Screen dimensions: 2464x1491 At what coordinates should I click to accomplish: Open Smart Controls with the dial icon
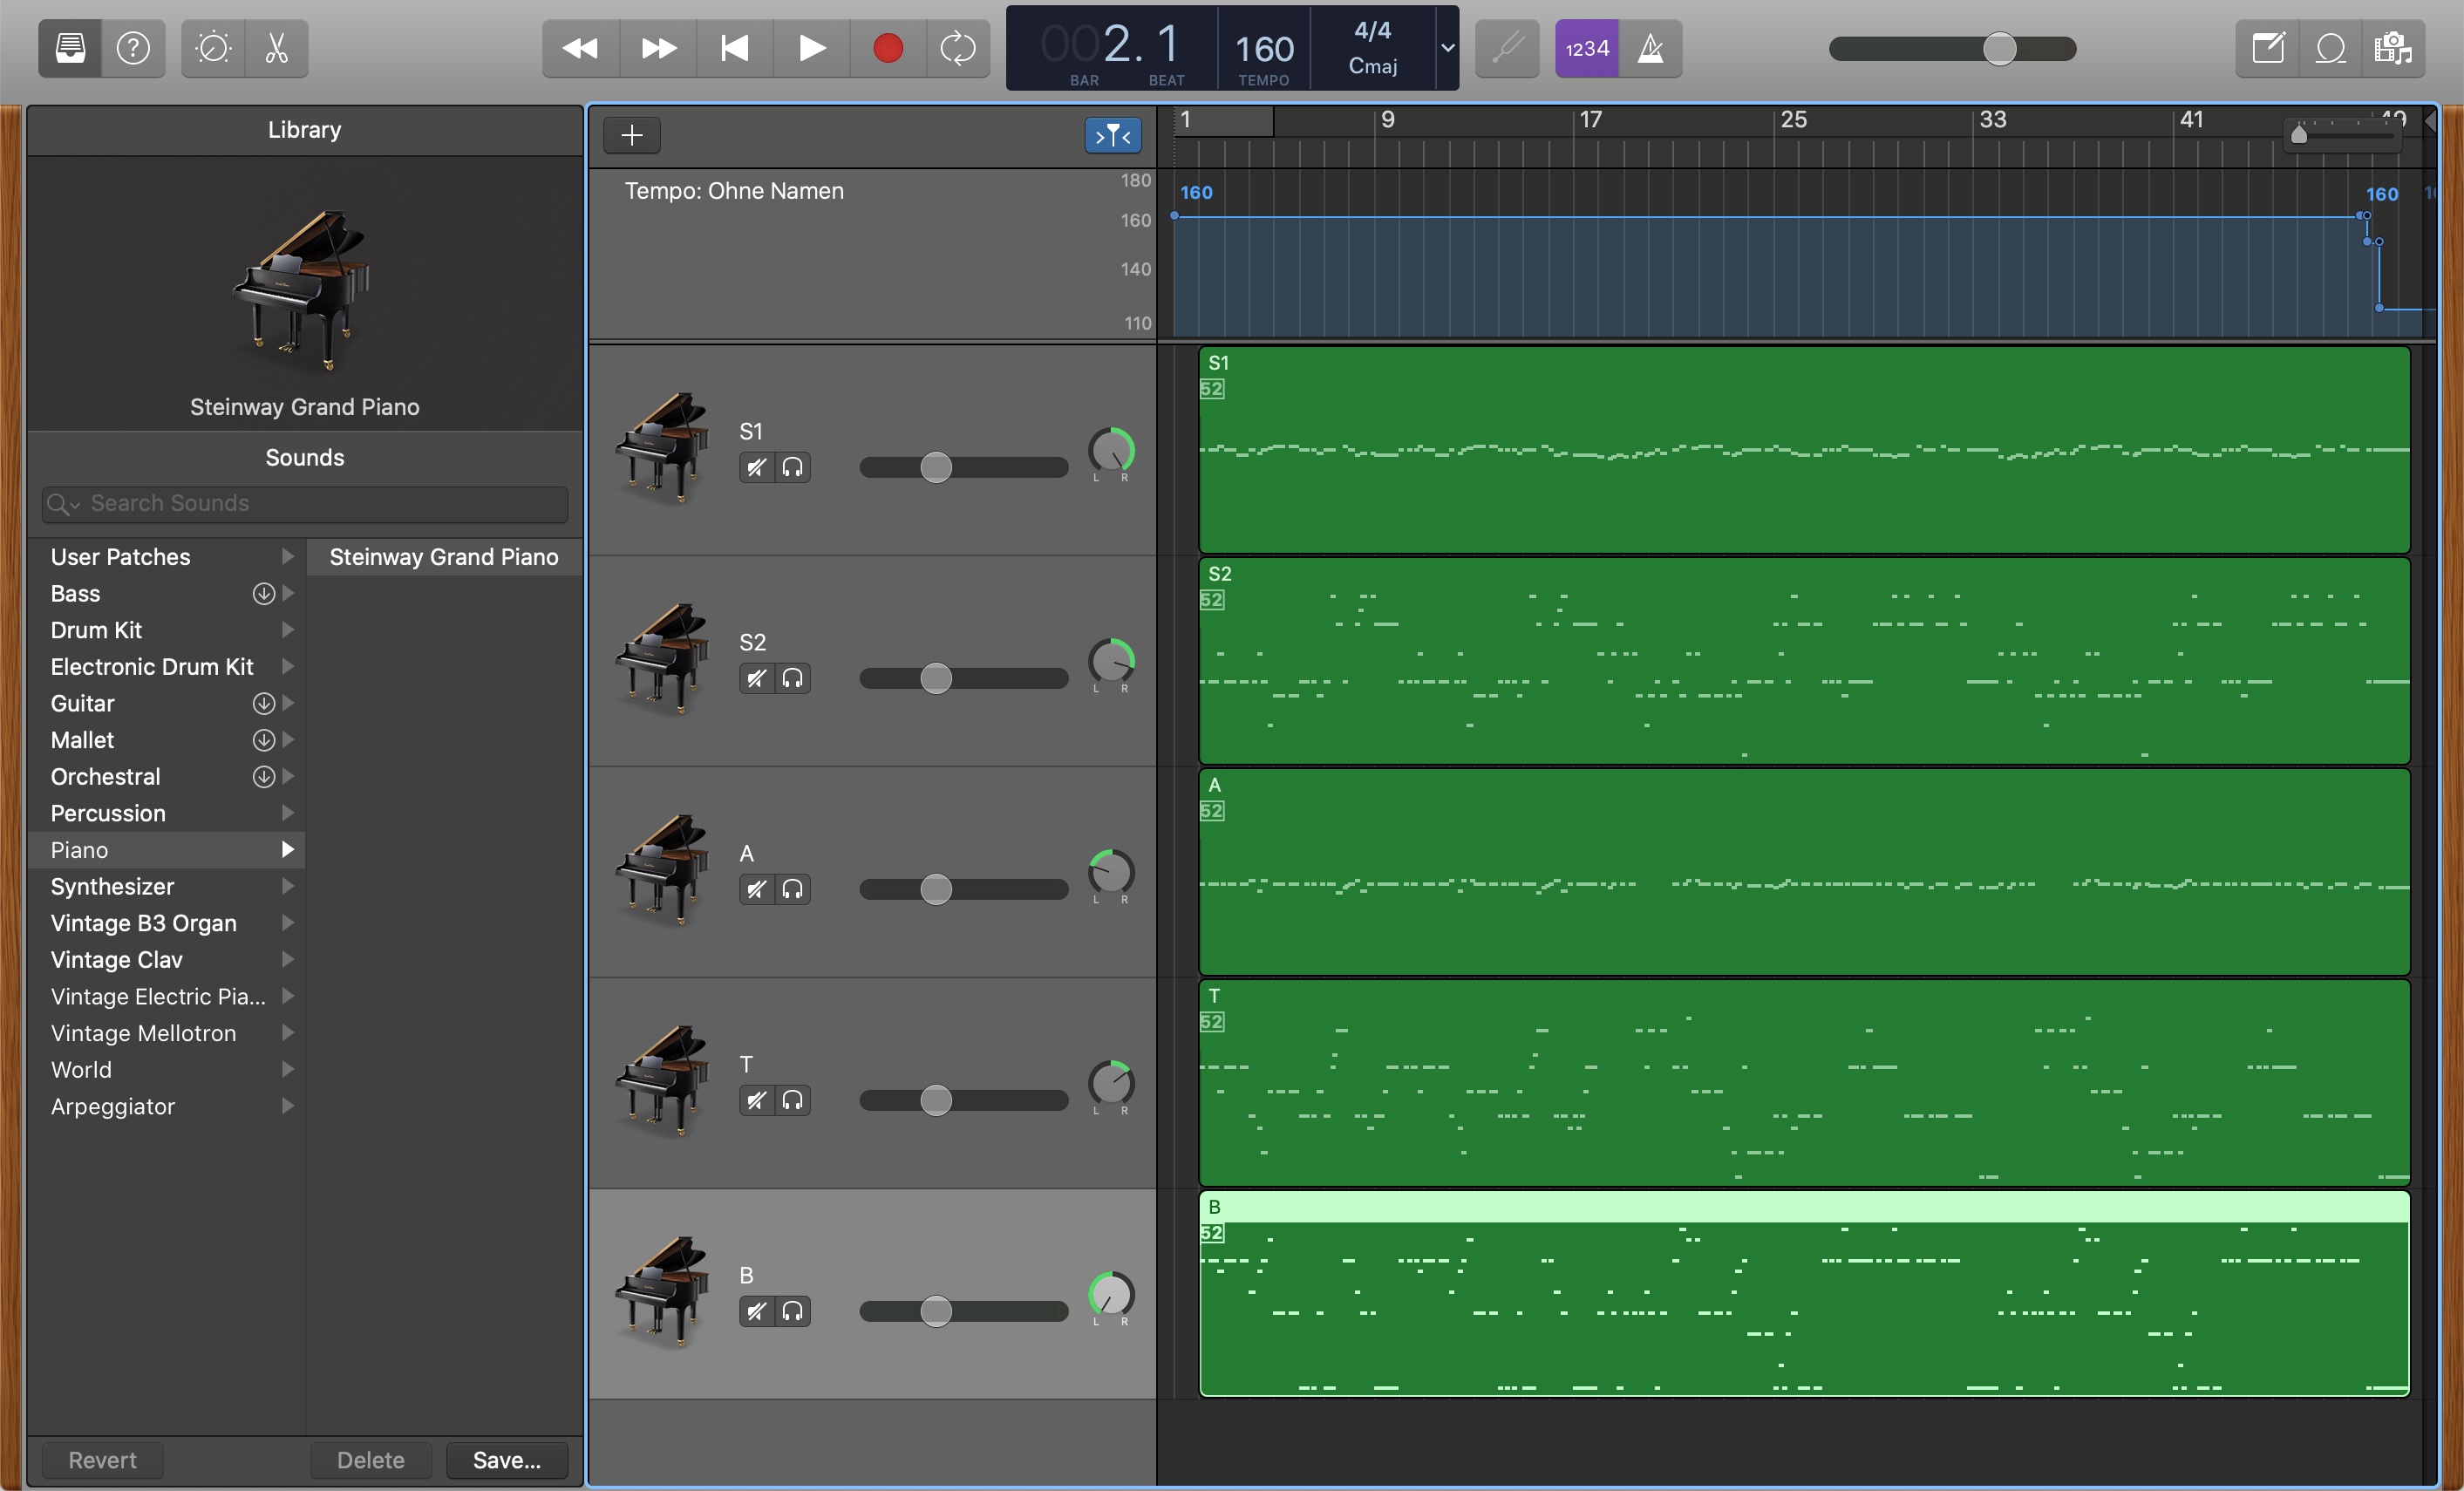pos(213,48)
